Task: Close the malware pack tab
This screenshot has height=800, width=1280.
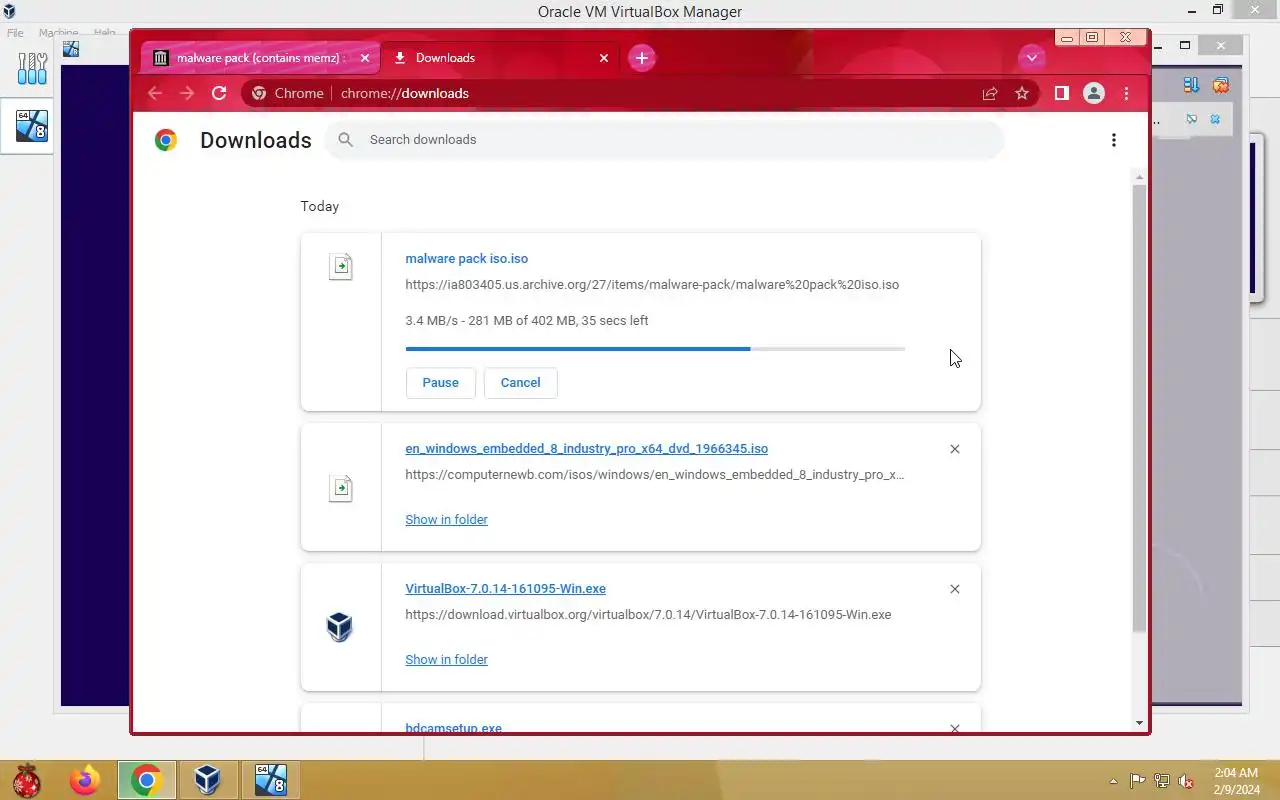Action: (x=365, y=58)
